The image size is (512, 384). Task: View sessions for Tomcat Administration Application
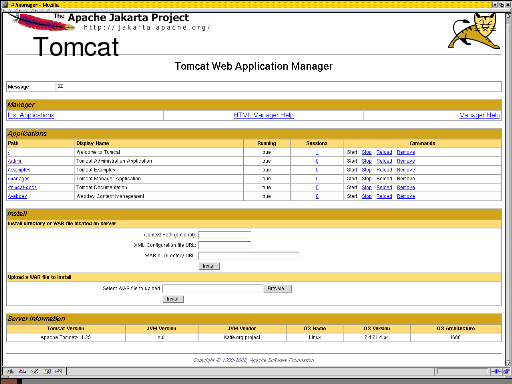tap(317, 161)
